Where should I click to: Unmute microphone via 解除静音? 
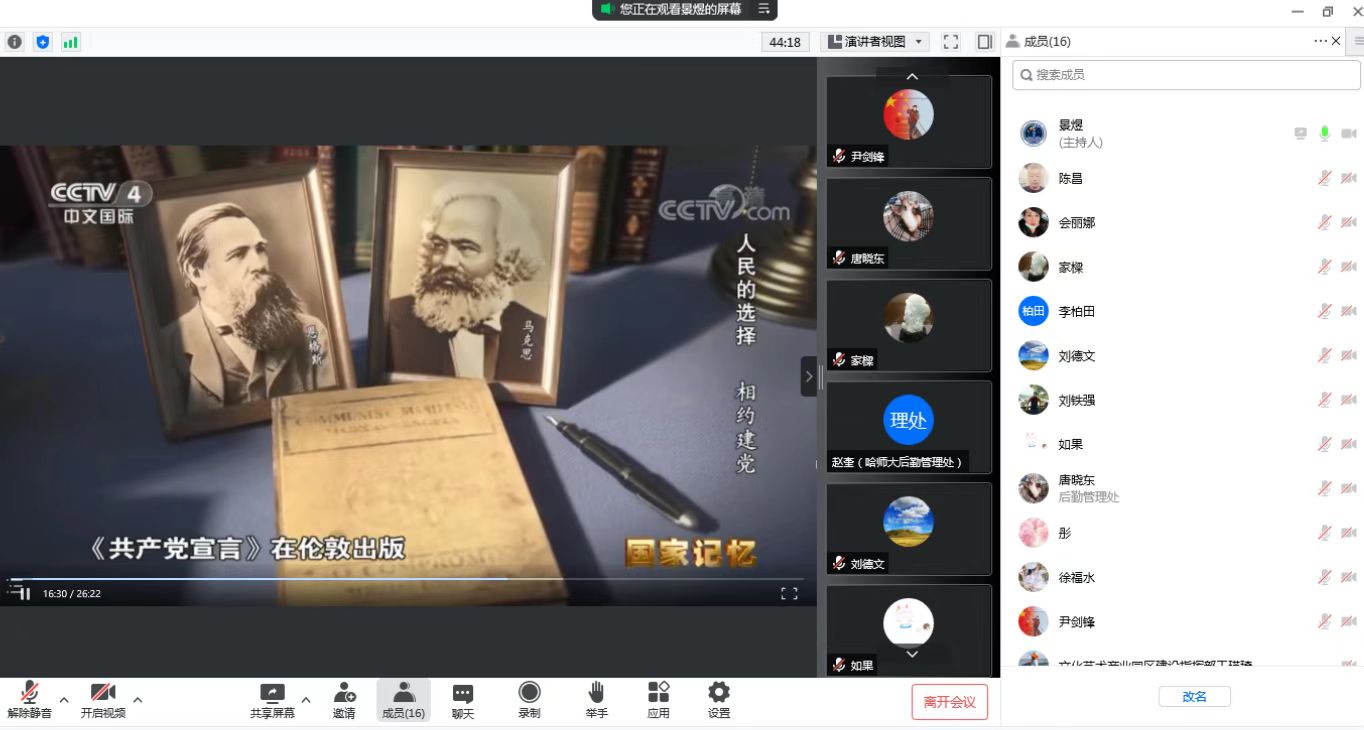click(29, 700)
